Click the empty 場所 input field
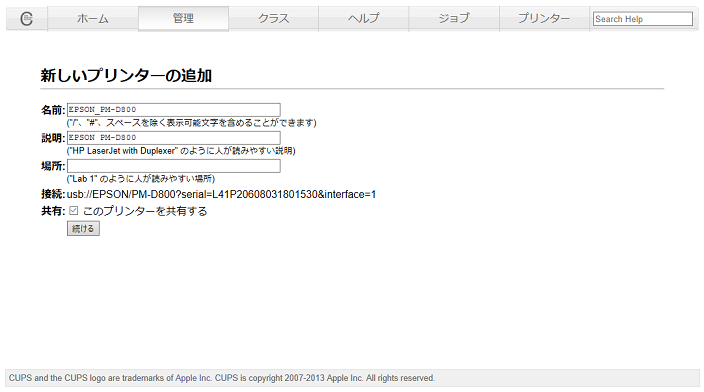 [174, 166]
